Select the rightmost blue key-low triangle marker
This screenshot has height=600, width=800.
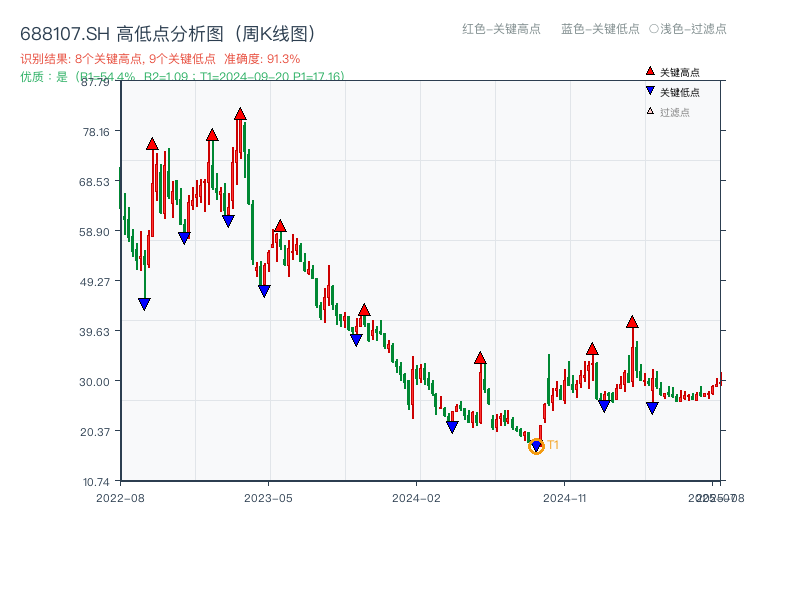(x=652, y=406)
